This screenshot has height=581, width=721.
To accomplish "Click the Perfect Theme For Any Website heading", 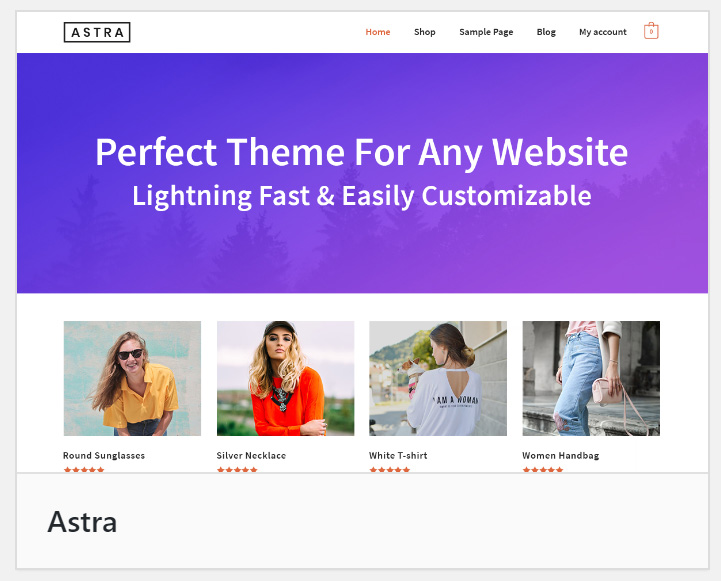I will pos(361,152).
